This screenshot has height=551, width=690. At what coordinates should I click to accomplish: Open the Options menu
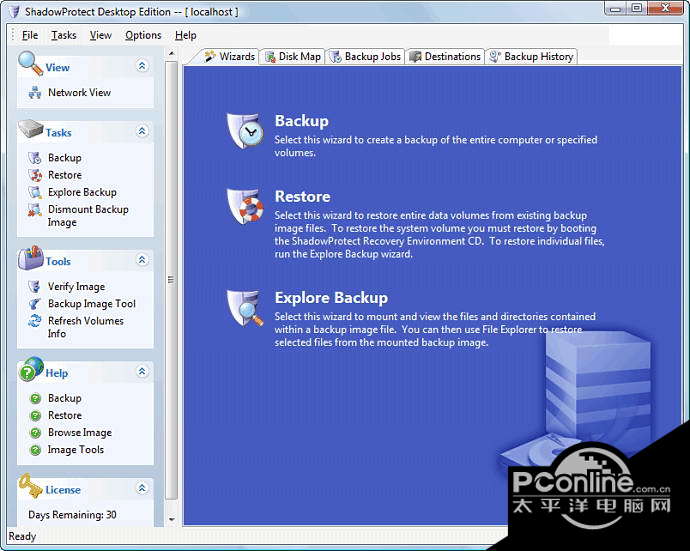pyautogui.click(x=143, y=35)
